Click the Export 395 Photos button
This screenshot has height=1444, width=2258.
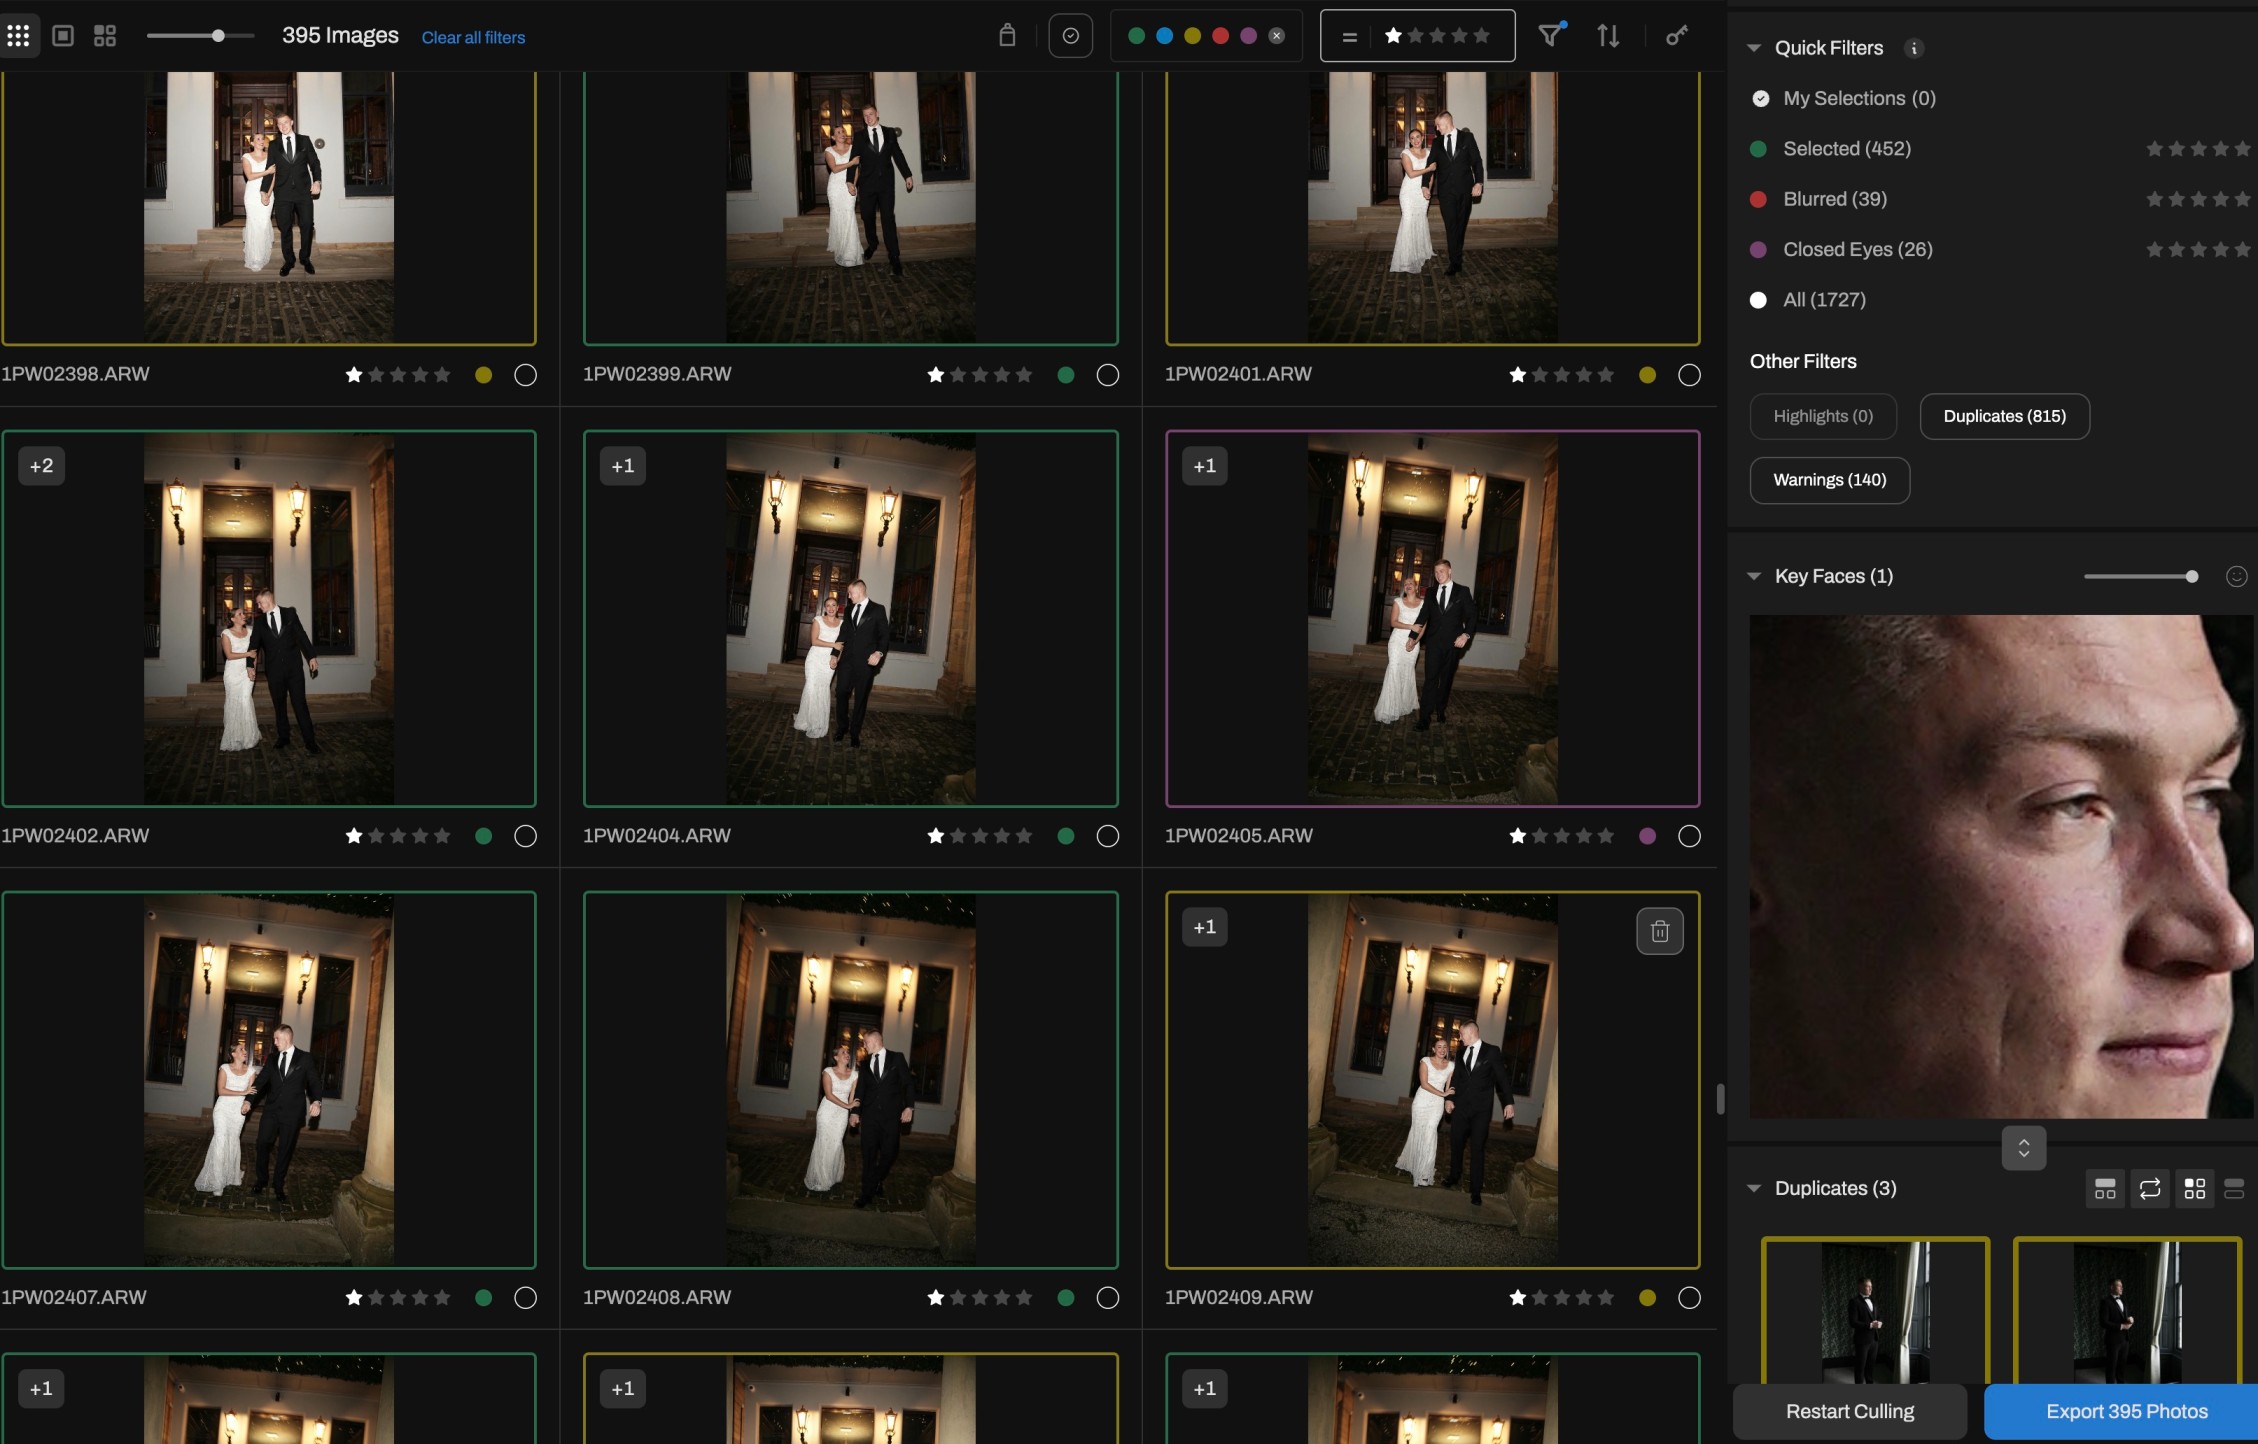pos(2126,1411)
